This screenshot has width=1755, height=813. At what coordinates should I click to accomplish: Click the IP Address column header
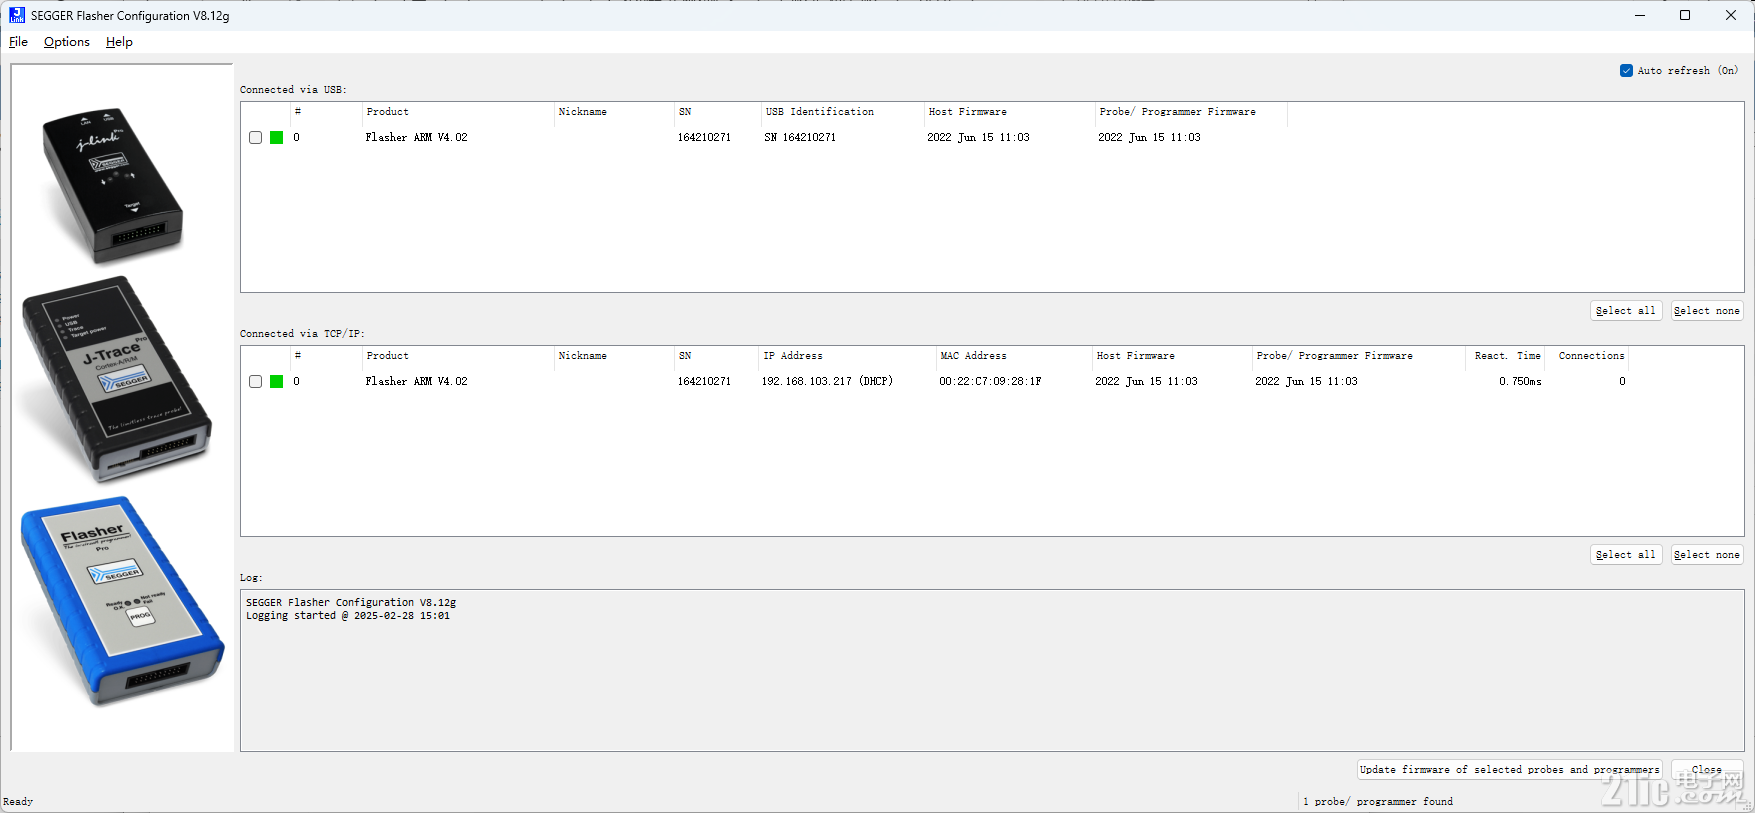click(847, 356)
